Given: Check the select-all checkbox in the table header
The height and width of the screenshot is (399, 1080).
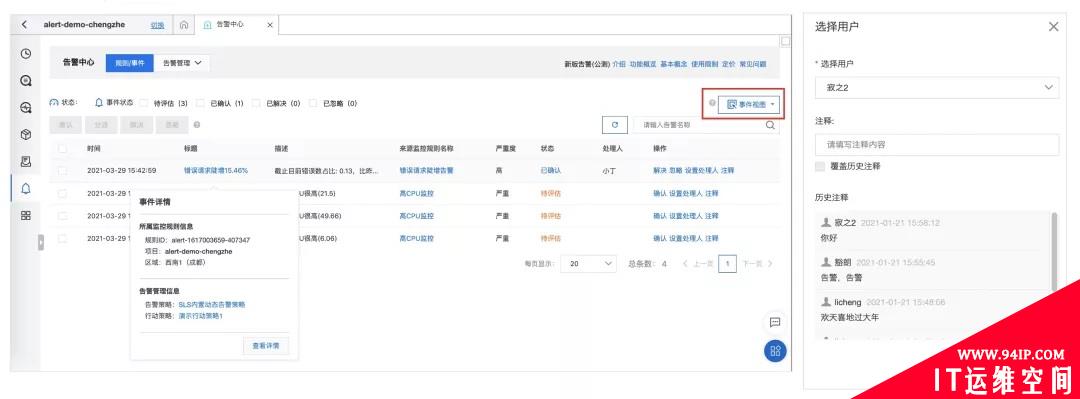Looking at the screenshot, I should coord(63,148).
